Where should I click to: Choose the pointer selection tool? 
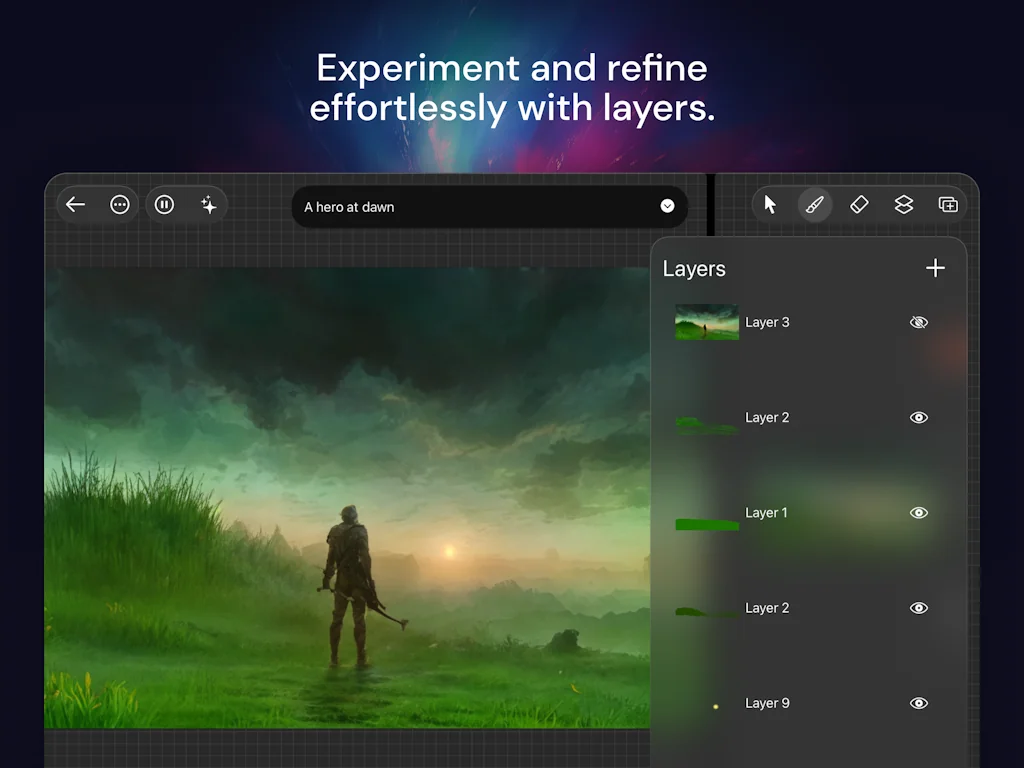pos(769,204)
